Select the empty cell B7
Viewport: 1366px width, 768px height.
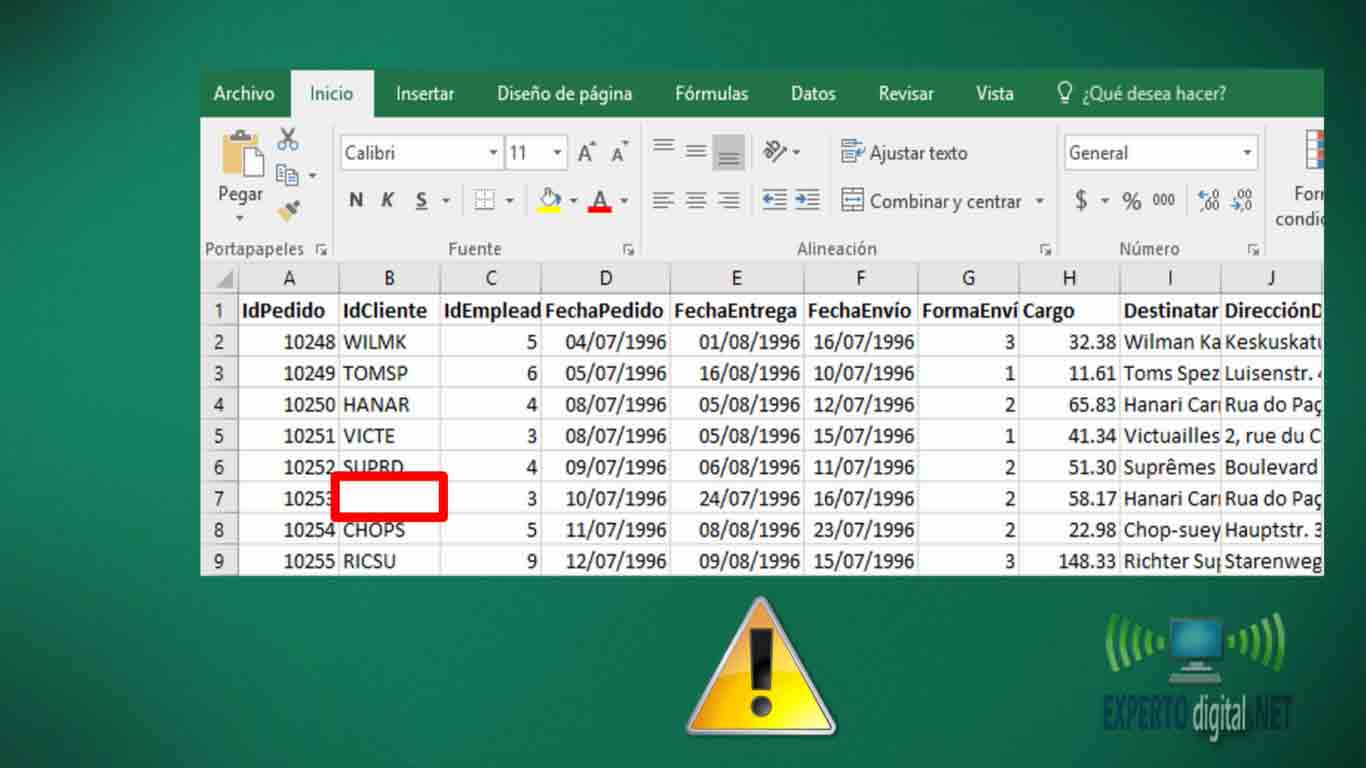389,498
